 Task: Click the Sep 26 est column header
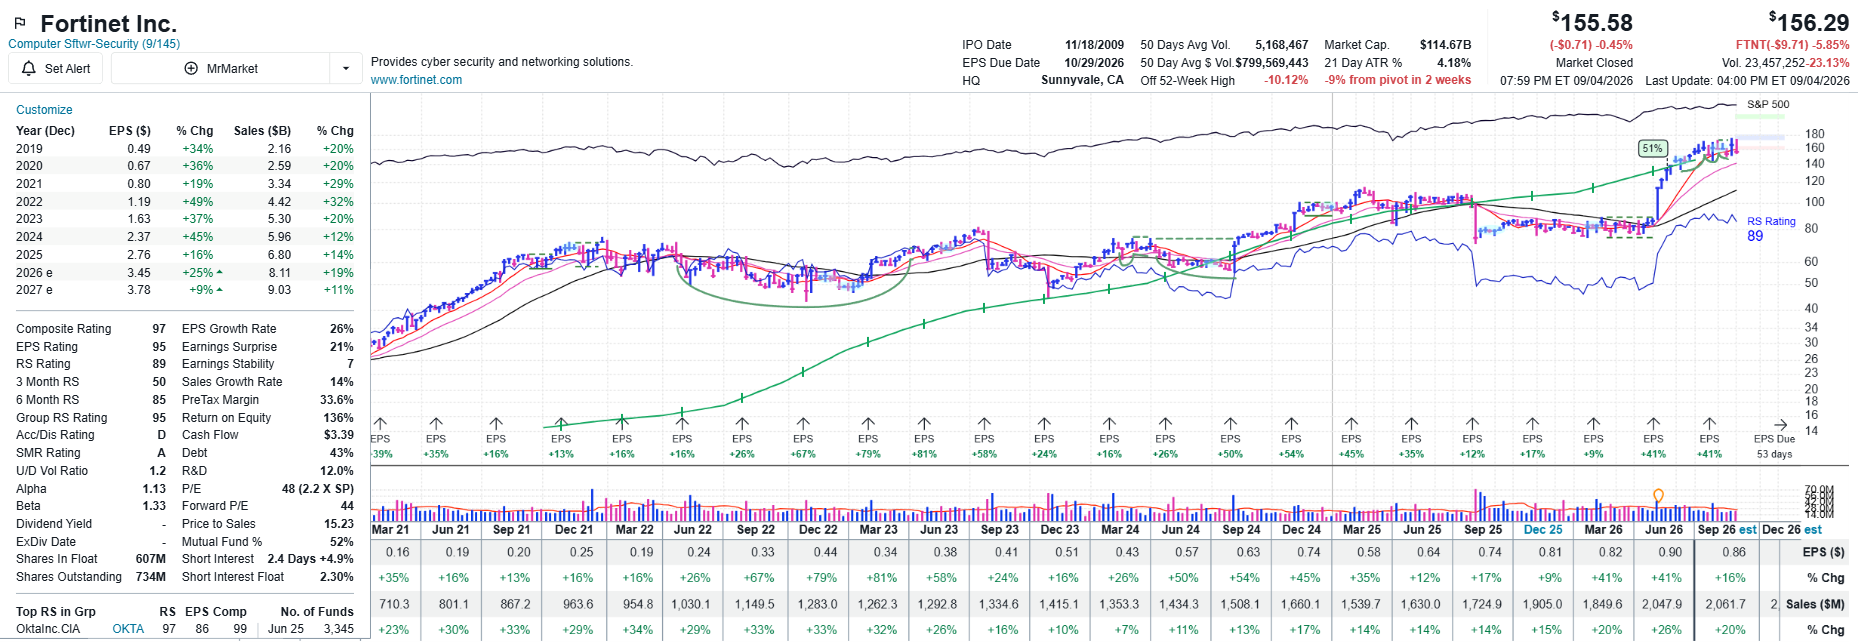point(1727,530)
